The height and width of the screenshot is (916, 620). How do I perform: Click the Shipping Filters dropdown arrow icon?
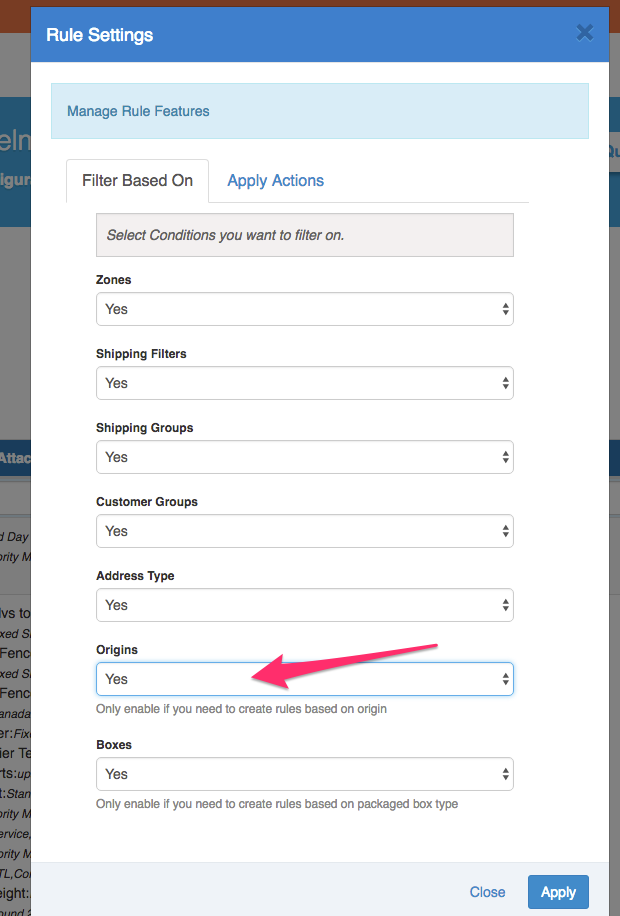point(506,384)
